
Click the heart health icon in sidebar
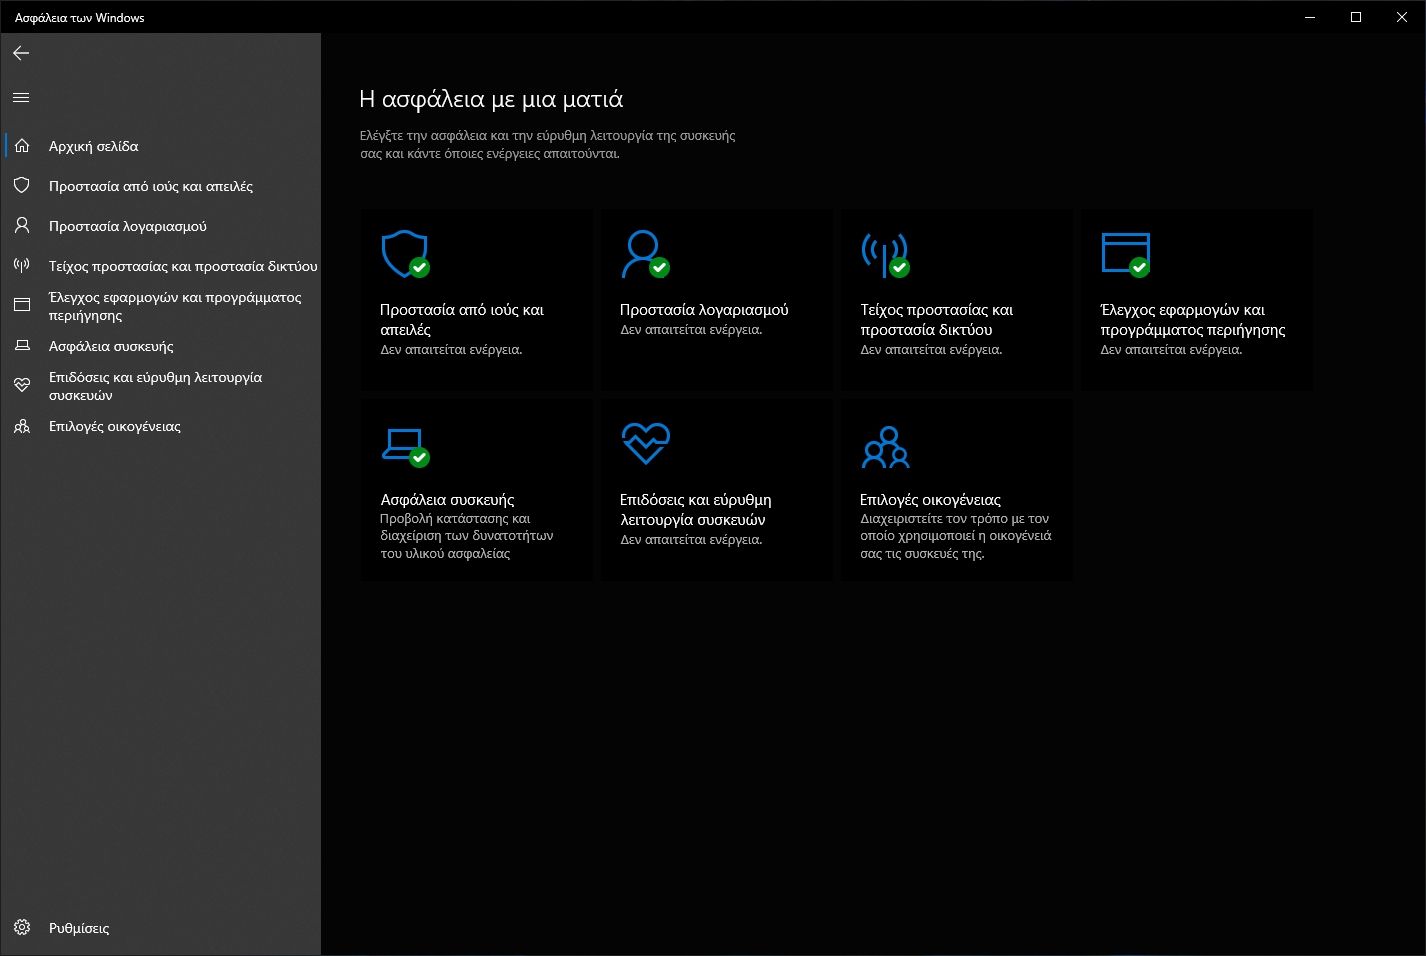coord(22,385)
